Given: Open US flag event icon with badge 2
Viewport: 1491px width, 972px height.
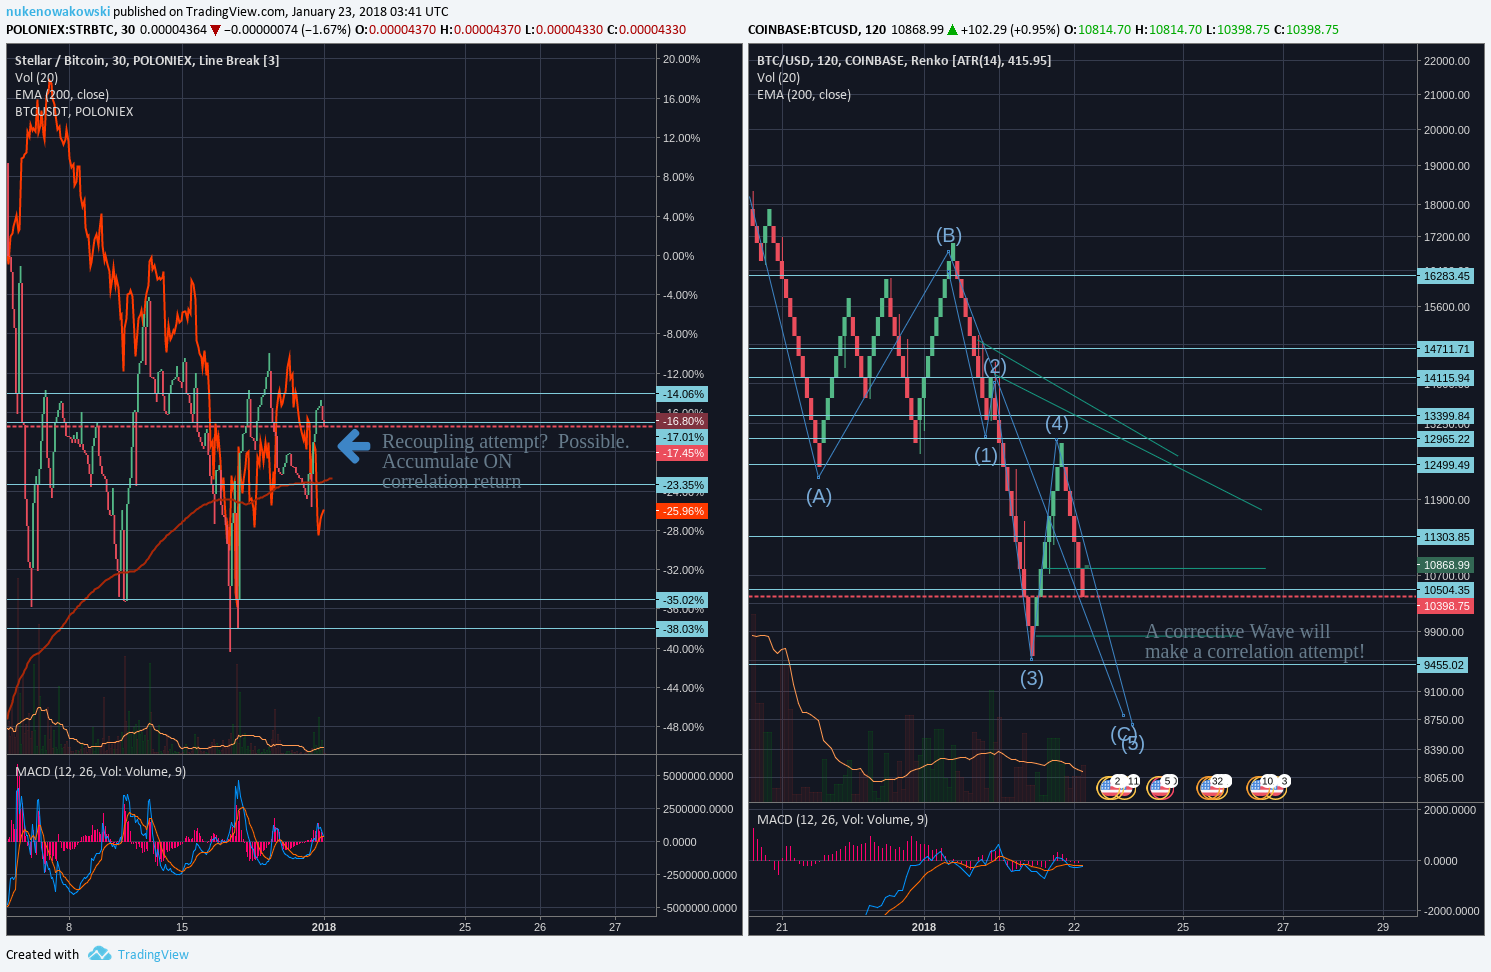Looking at the screenshot, I should 1108,787.
